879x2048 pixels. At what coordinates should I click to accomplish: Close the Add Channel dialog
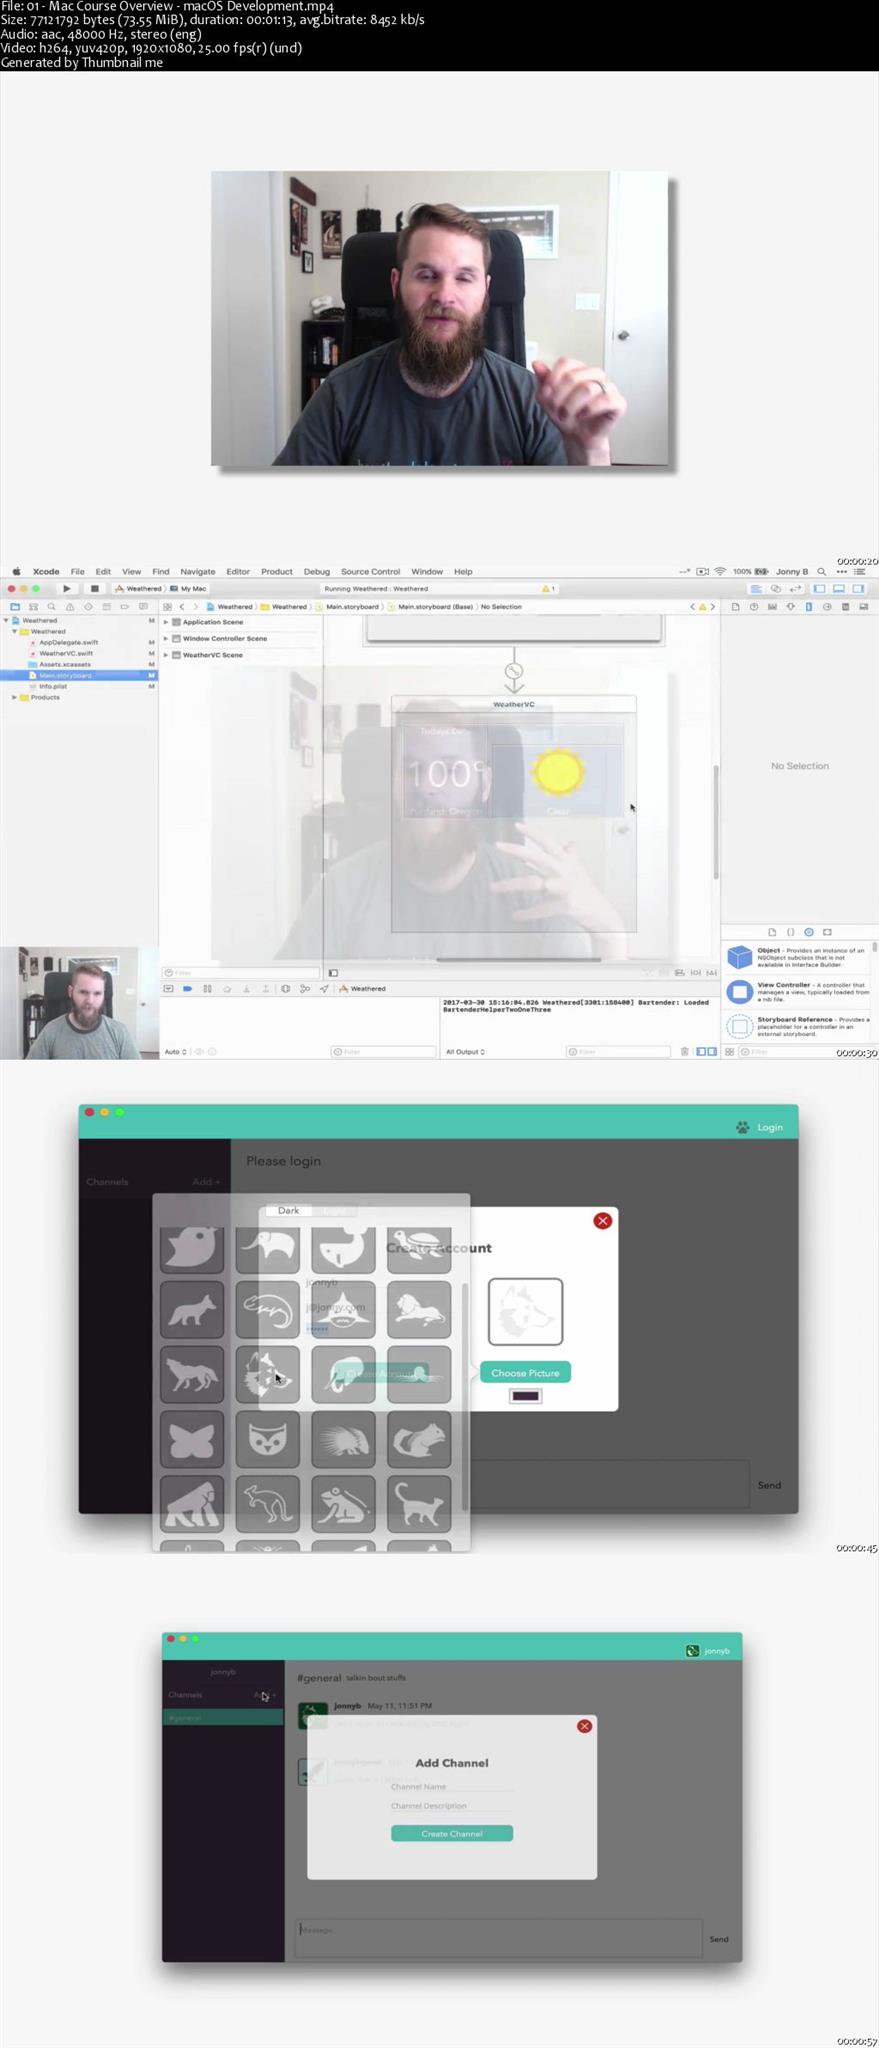click(x=584, y=1726)
